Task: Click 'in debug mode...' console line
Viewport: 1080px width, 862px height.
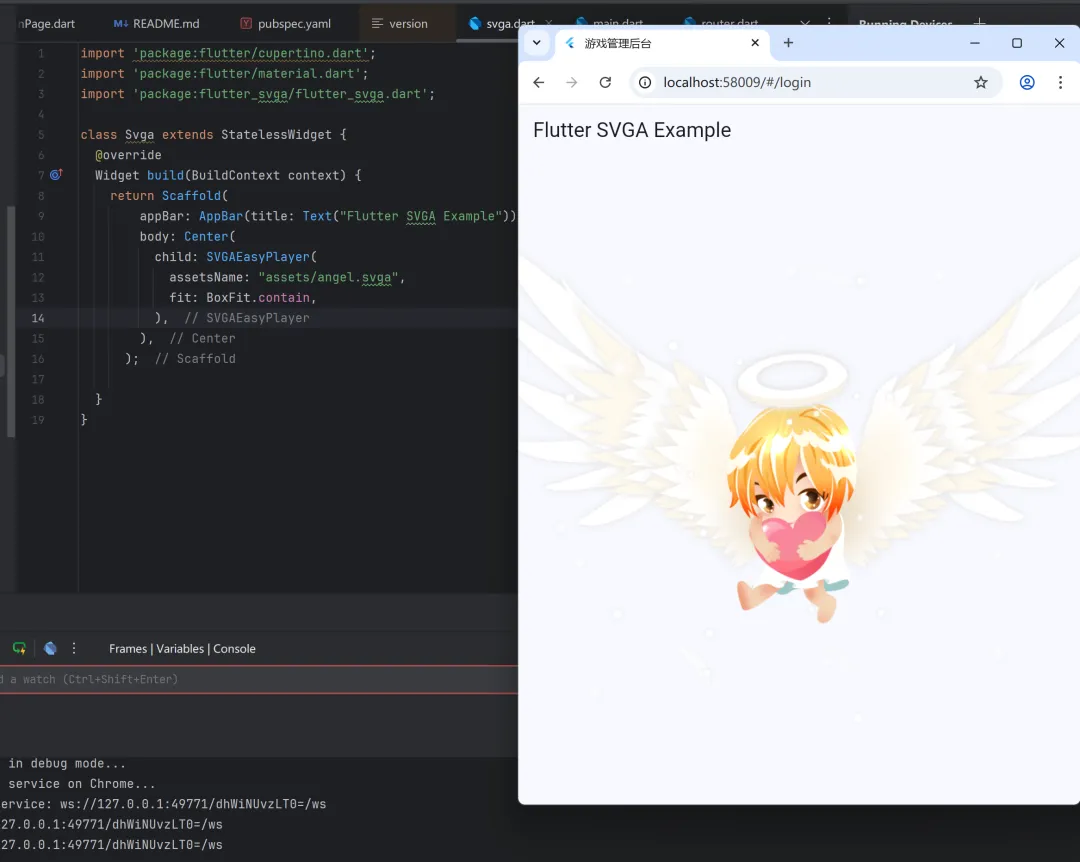Action: pos(67,763)
